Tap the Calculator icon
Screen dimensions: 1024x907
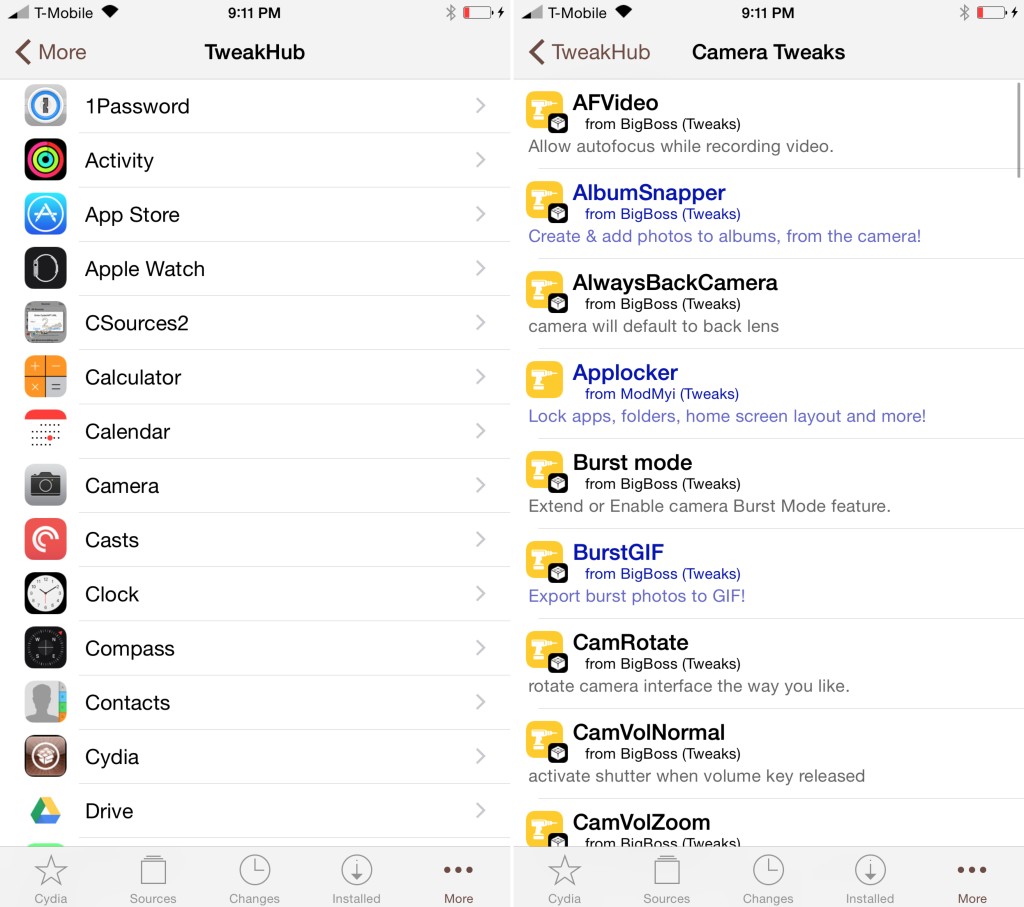45,376
